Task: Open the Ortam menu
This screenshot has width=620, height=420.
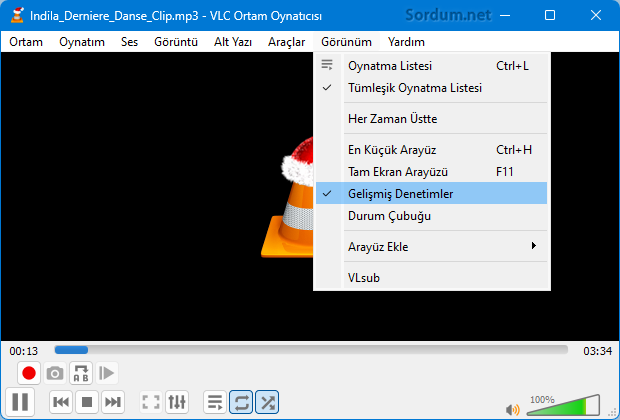Action: coord(26,42)
